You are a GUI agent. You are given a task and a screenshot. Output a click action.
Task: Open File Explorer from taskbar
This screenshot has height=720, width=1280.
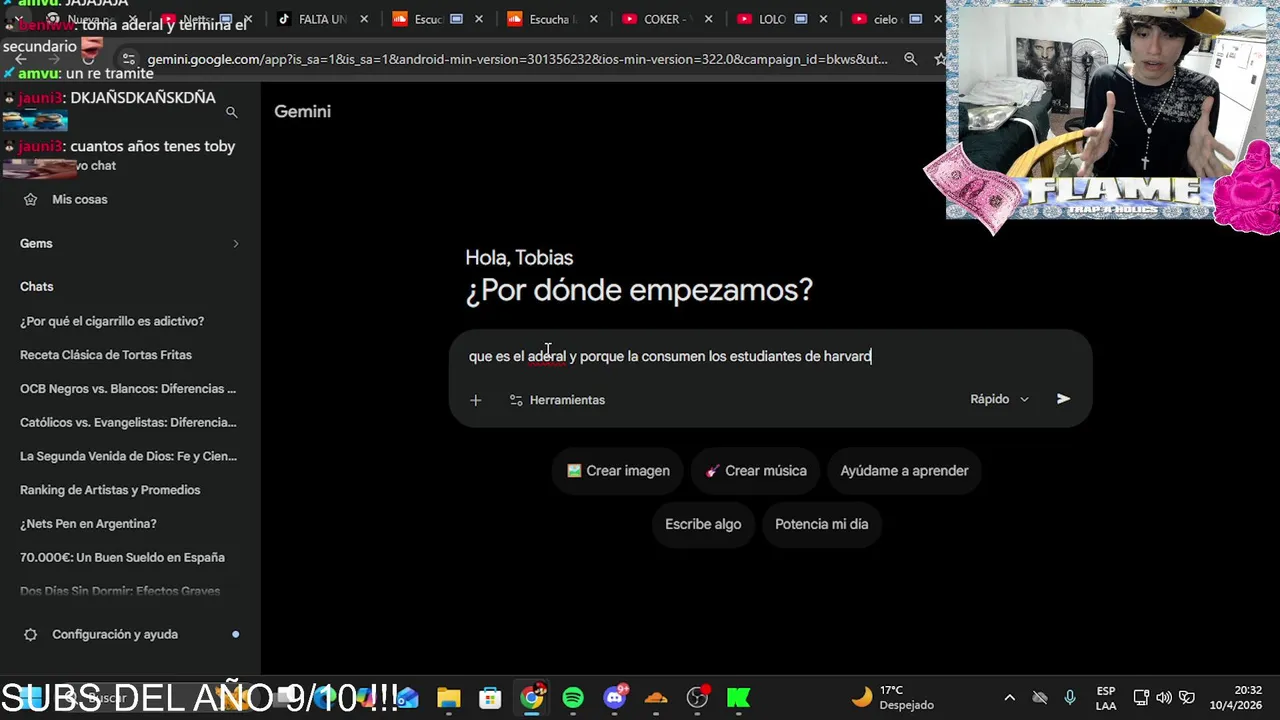click(x=448, y=698)
